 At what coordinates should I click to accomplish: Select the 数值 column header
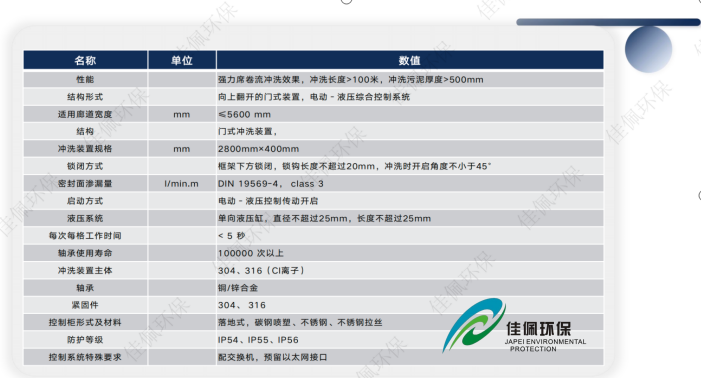pyautogui.click(x=410, y=60)
